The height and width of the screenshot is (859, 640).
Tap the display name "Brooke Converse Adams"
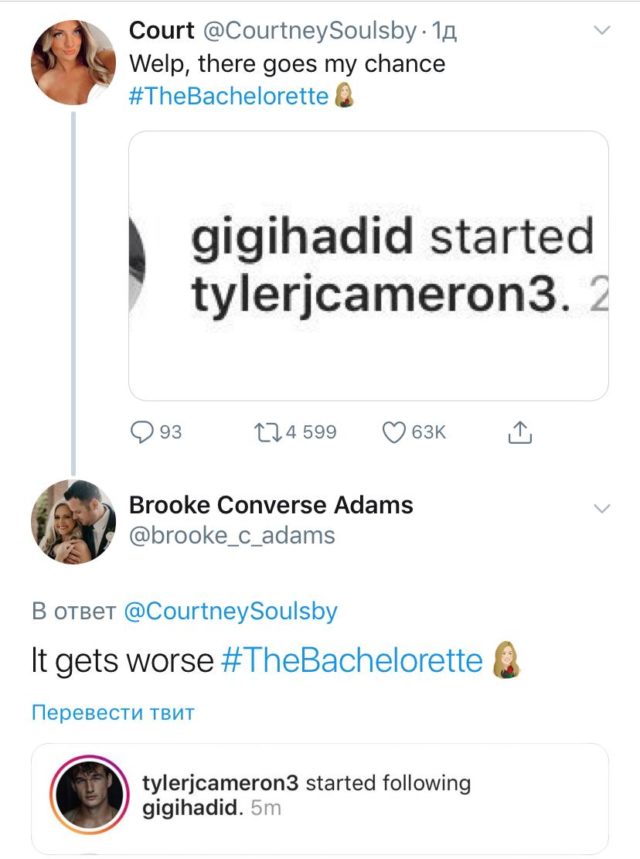point(271,505)
